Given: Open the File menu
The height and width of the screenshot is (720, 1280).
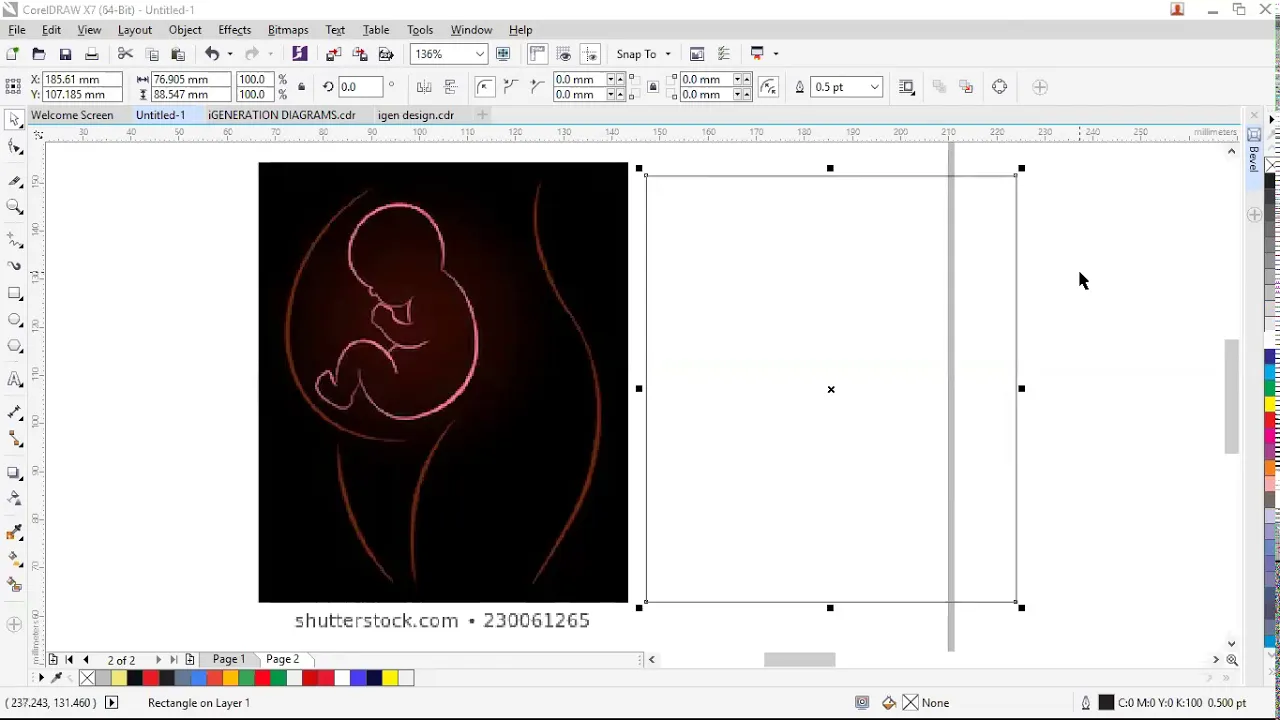Looking at the screenshot, I should [x=17, y=30].
